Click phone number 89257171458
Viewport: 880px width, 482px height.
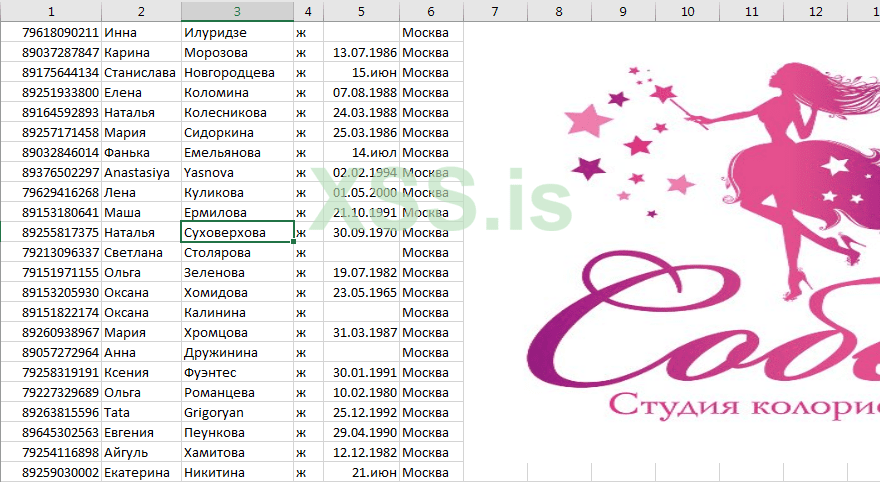[51, 132]
